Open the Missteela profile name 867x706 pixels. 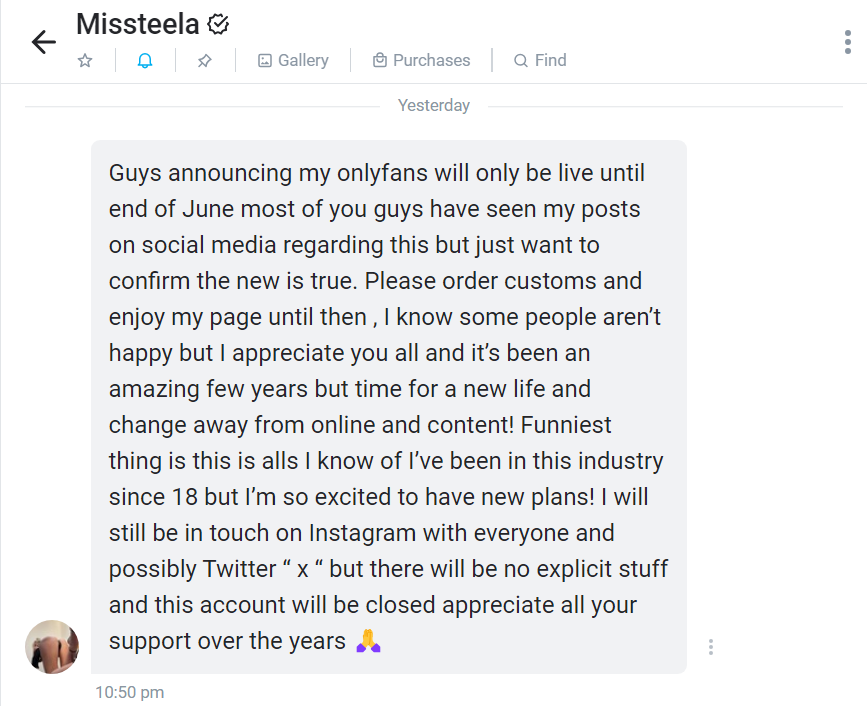tap(138, 24)
